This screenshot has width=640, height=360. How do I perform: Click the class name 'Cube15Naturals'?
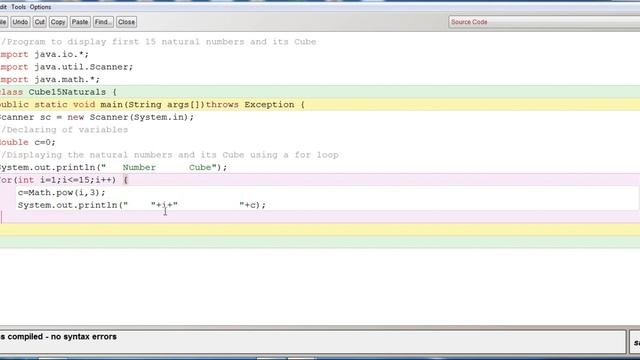[x=67, y=92]
